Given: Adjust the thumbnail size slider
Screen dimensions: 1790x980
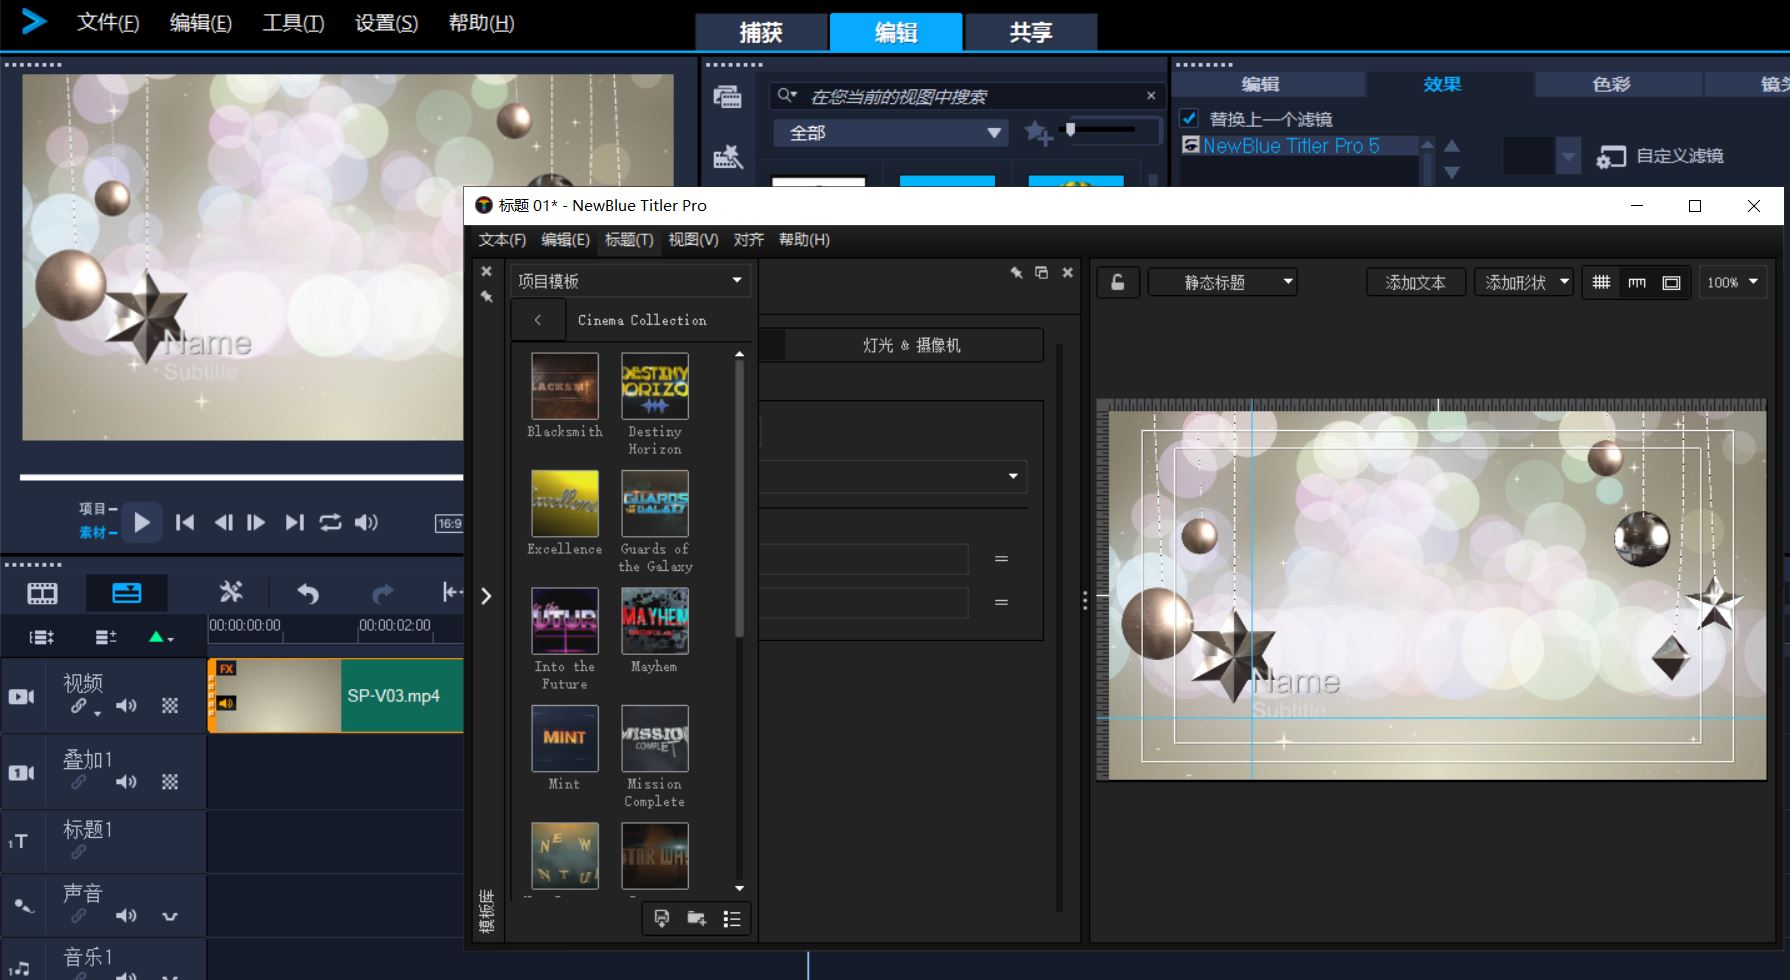Looking at the screenshot, I should coord(1071,130).
